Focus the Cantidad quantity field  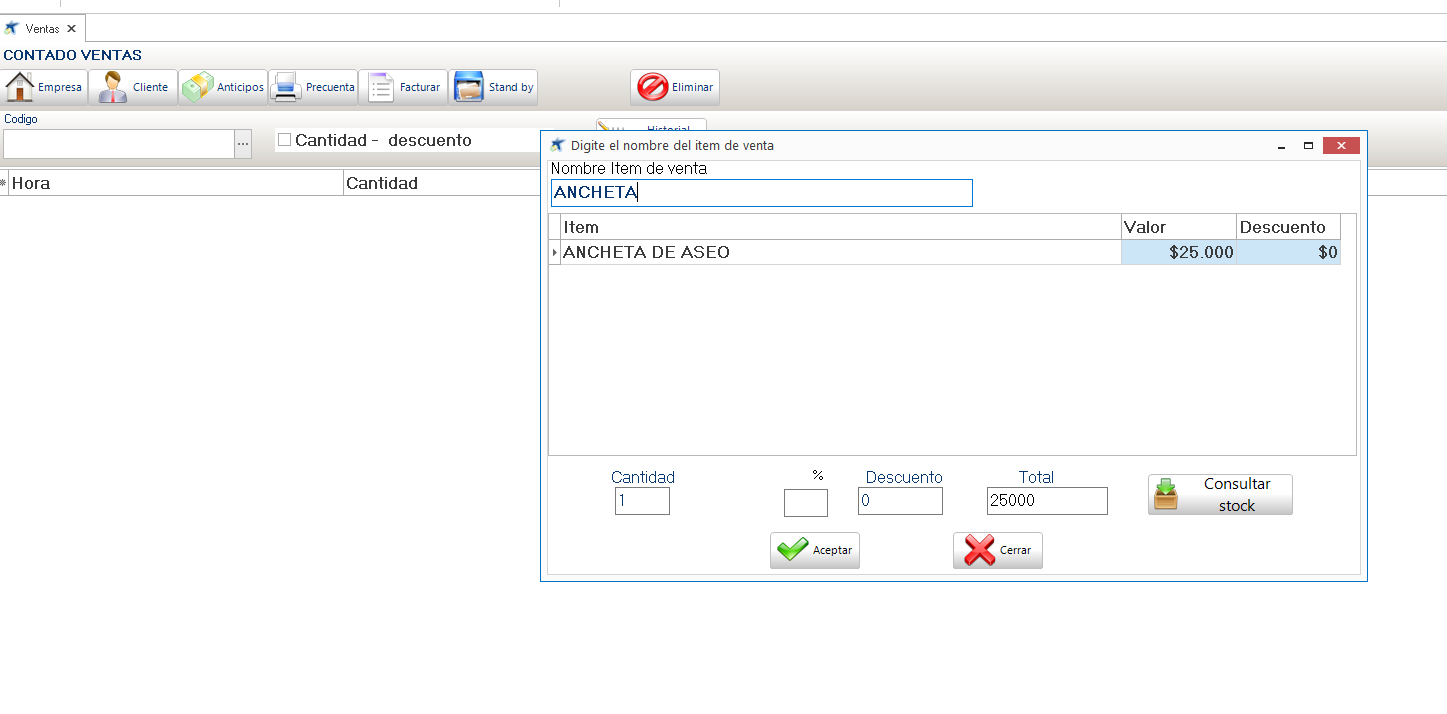point(642,501)
